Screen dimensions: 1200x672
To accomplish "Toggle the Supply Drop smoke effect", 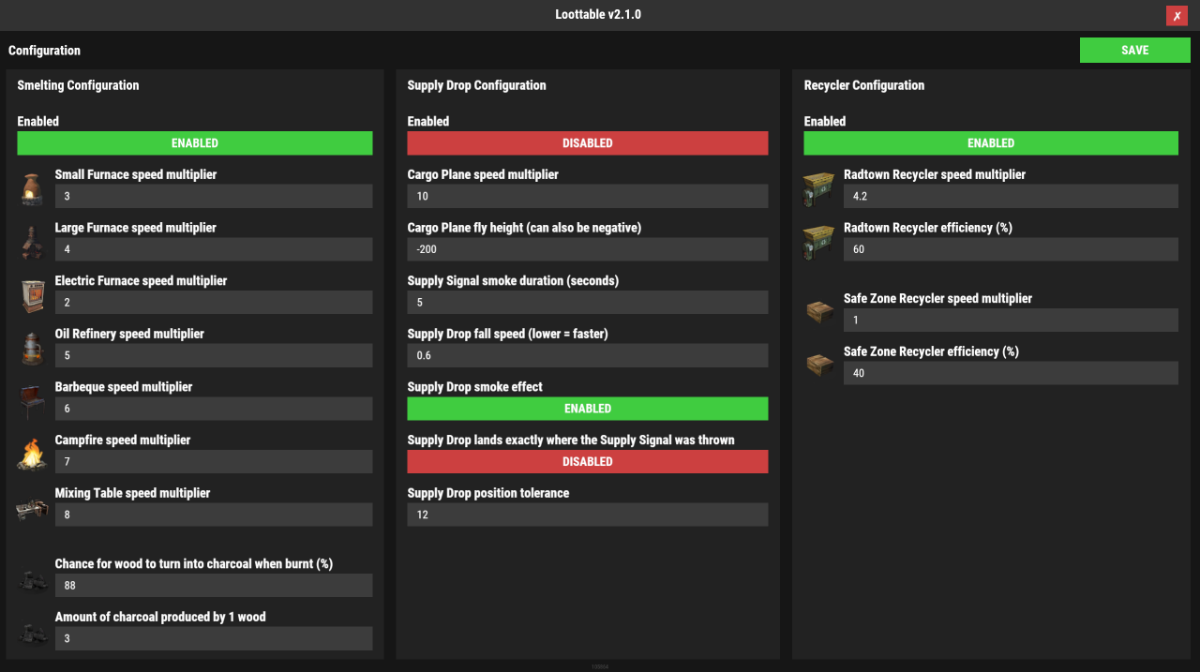I will coord(587,408).
